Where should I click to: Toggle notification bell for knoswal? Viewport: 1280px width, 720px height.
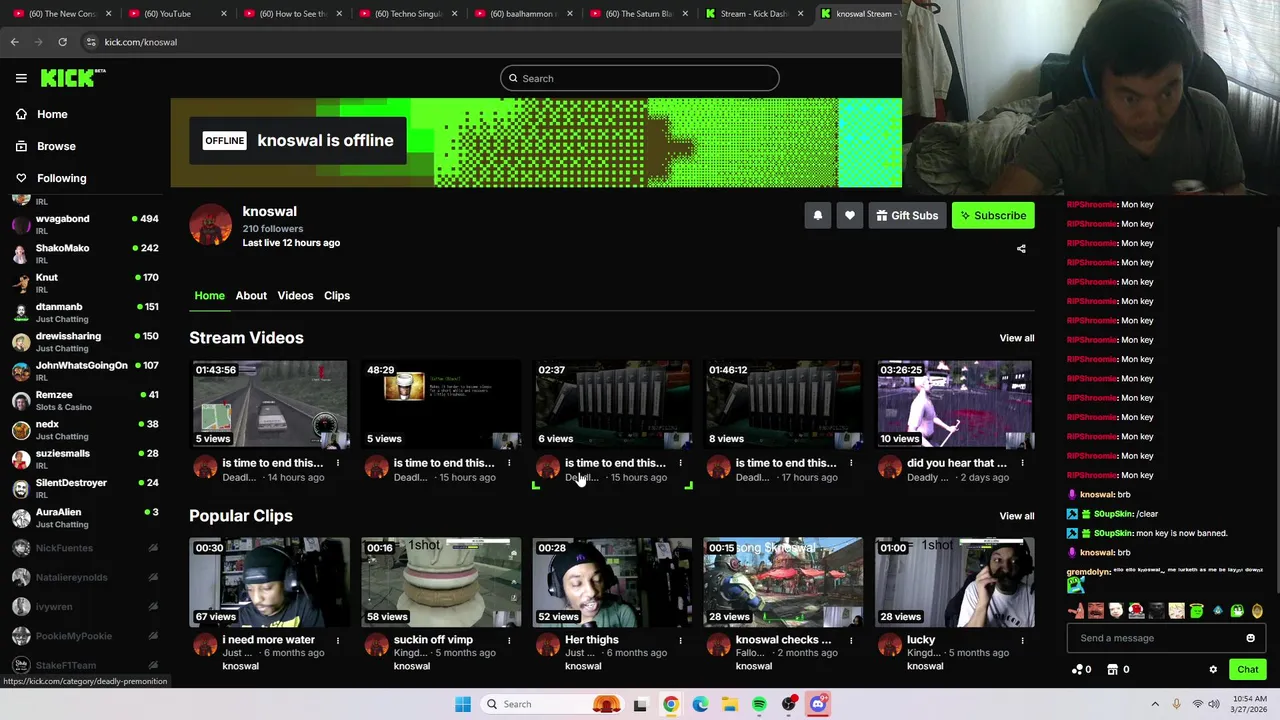817,215
